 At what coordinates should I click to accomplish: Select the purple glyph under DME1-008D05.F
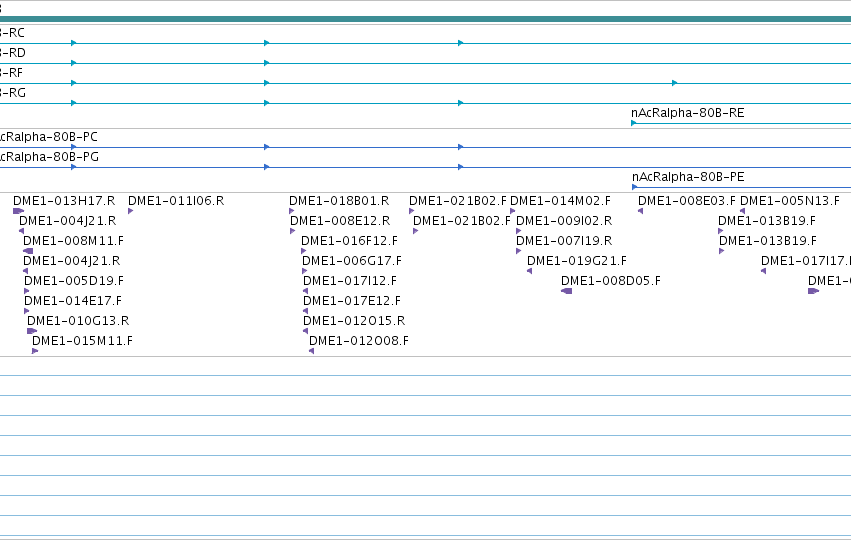tap(566, 291)
